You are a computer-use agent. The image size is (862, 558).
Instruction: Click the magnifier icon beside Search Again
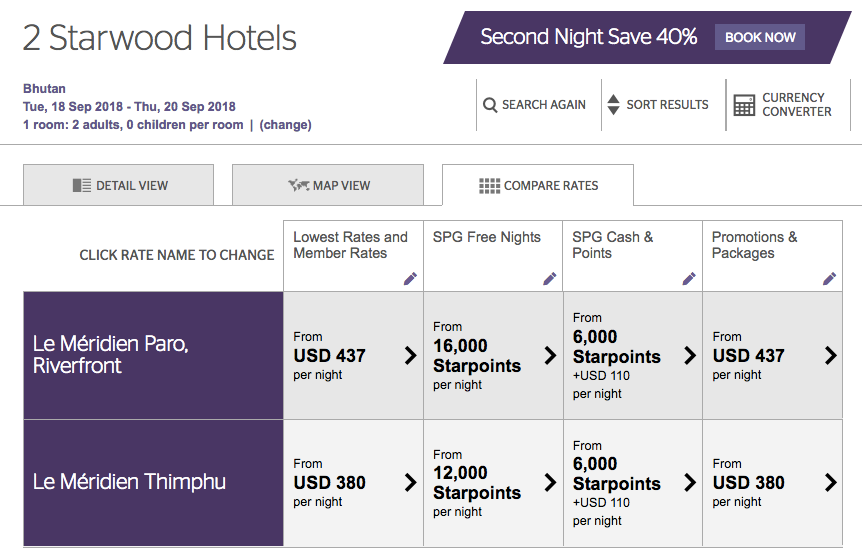[490, 105]
